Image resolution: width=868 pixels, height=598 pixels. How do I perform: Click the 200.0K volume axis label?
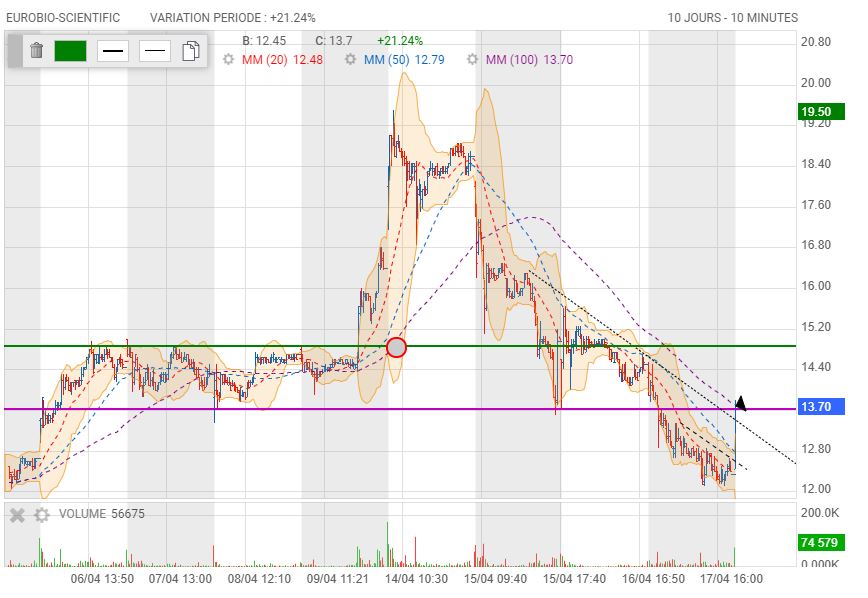(820, 513)
